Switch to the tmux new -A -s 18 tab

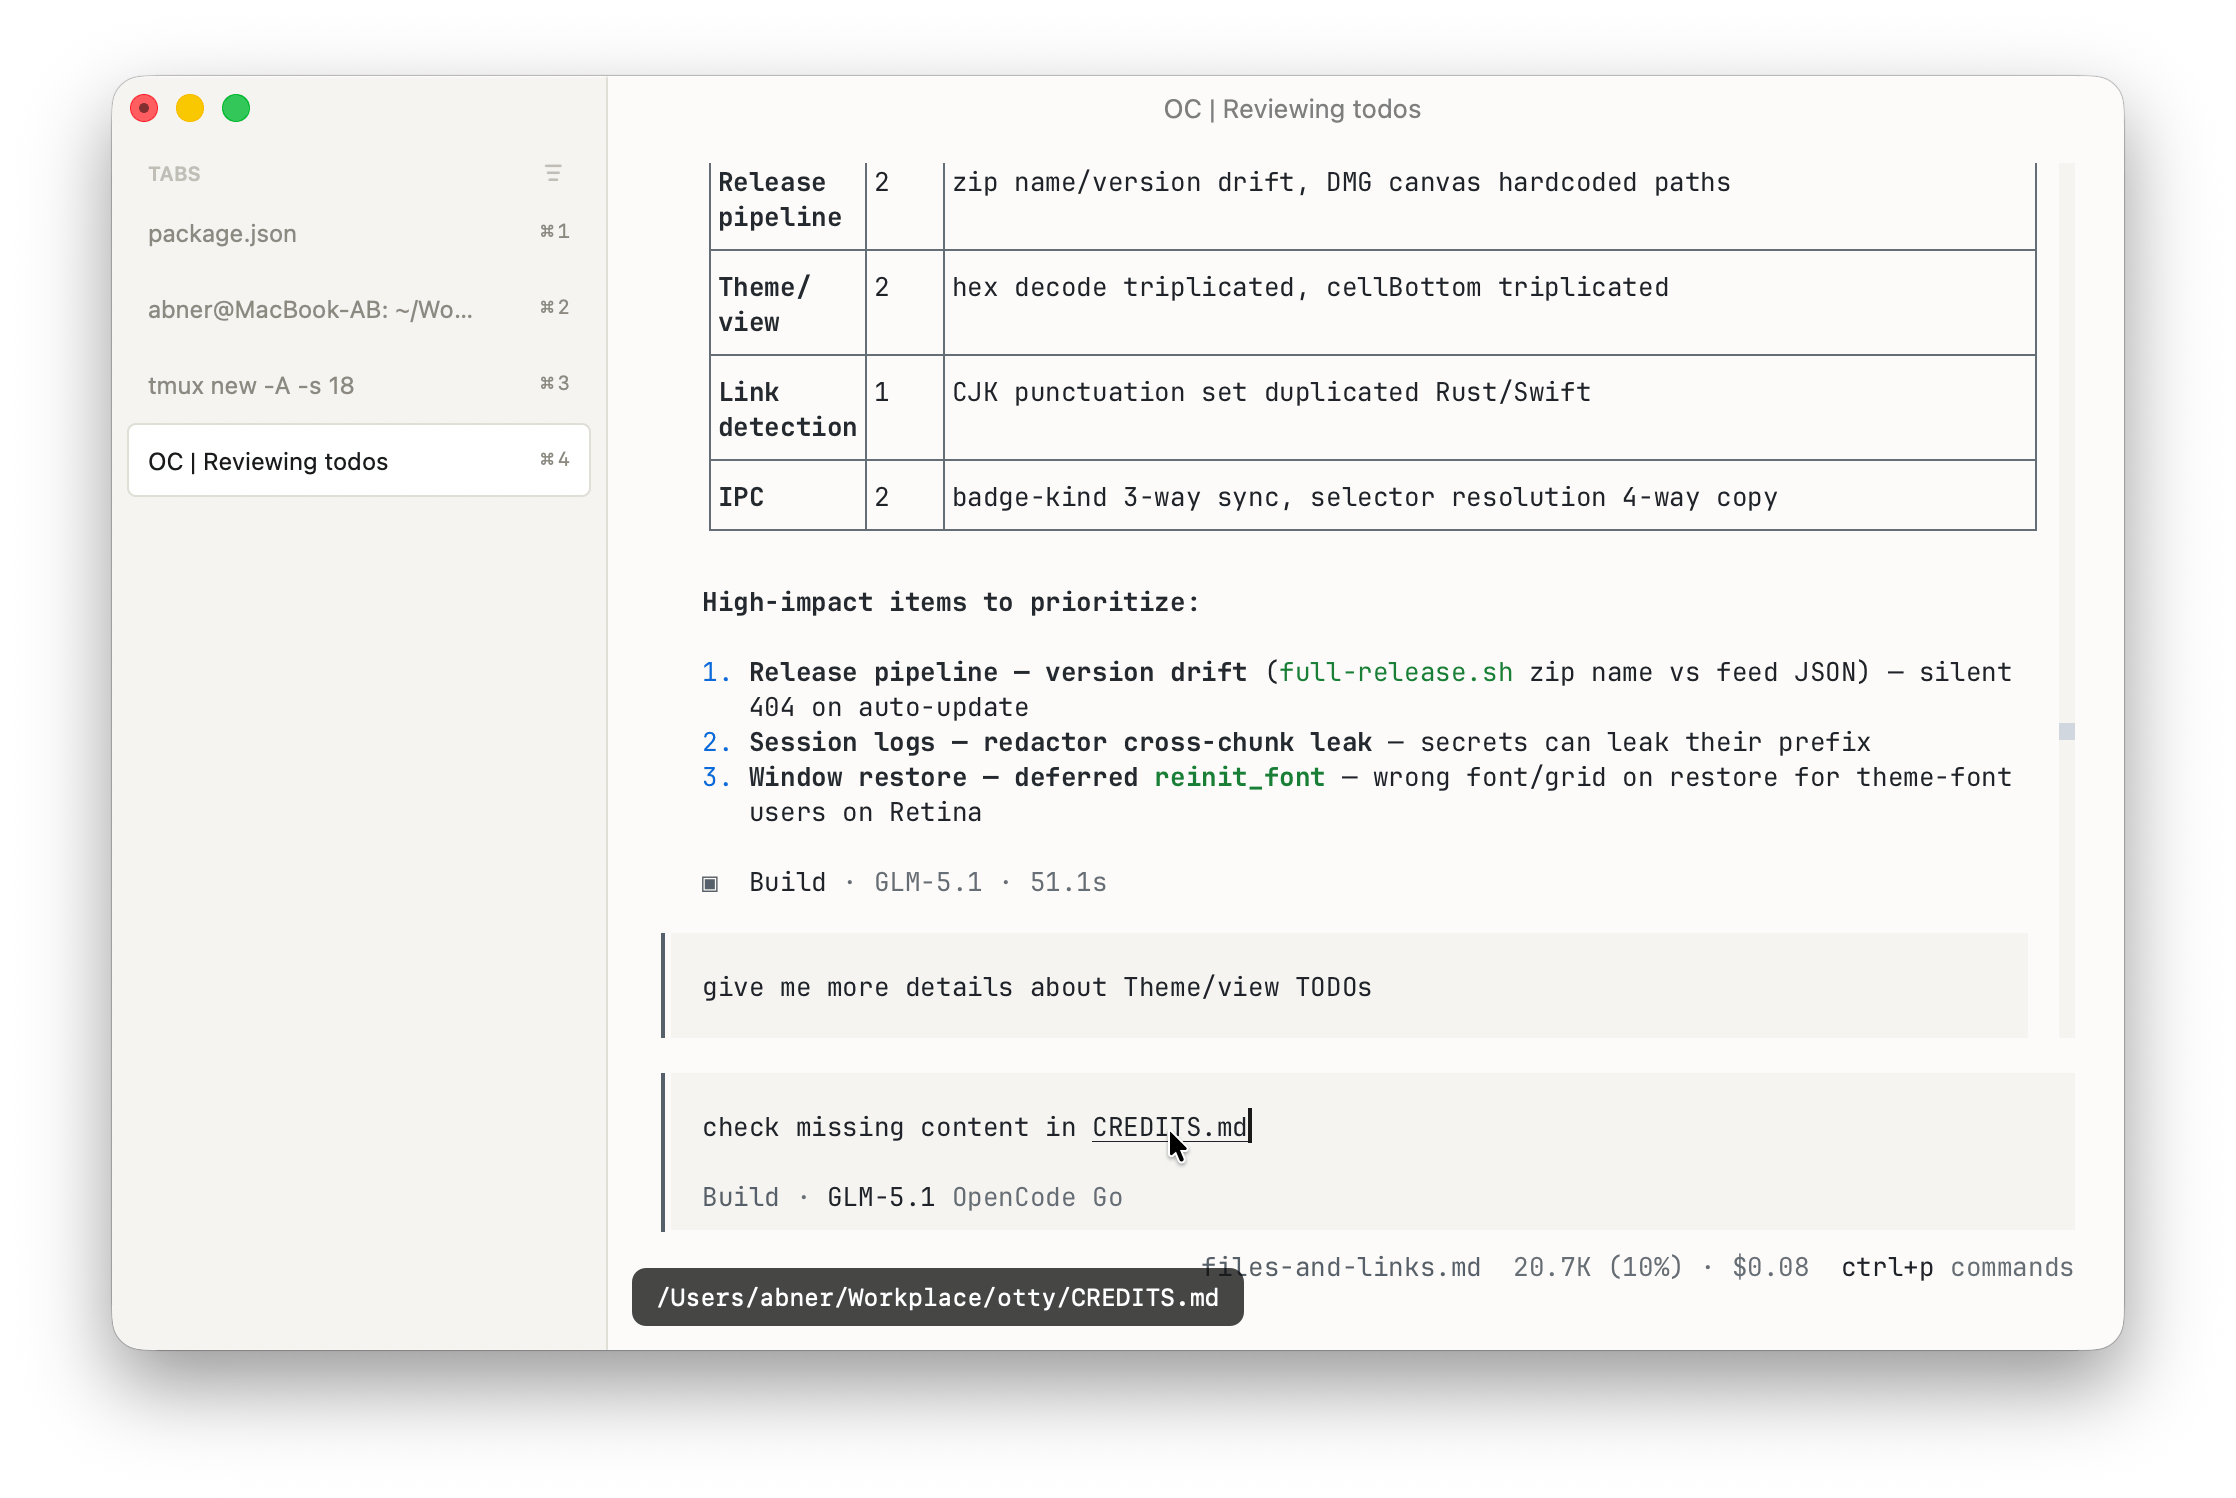coord(359,385)
